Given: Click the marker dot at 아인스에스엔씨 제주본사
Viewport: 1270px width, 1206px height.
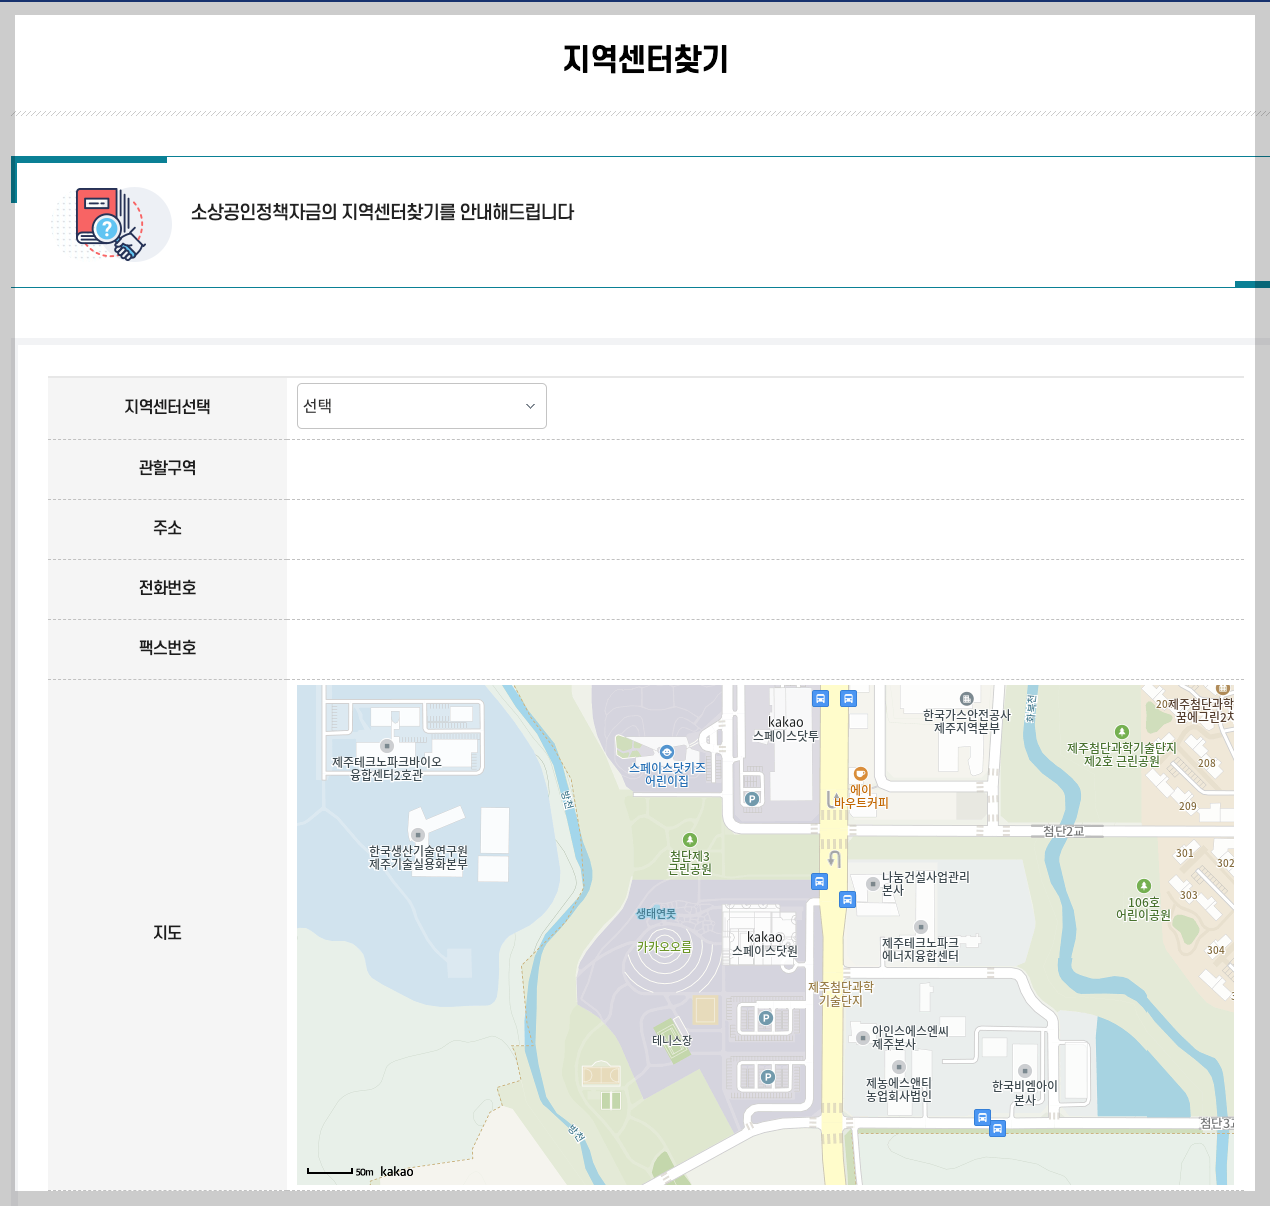Looking at the screenshot, I should 862,1037.
